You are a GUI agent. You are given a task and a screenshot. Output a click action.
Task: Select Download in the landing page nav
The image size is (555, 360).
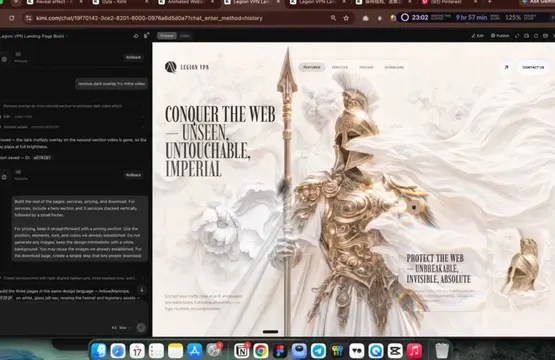[x=394, y=67]
